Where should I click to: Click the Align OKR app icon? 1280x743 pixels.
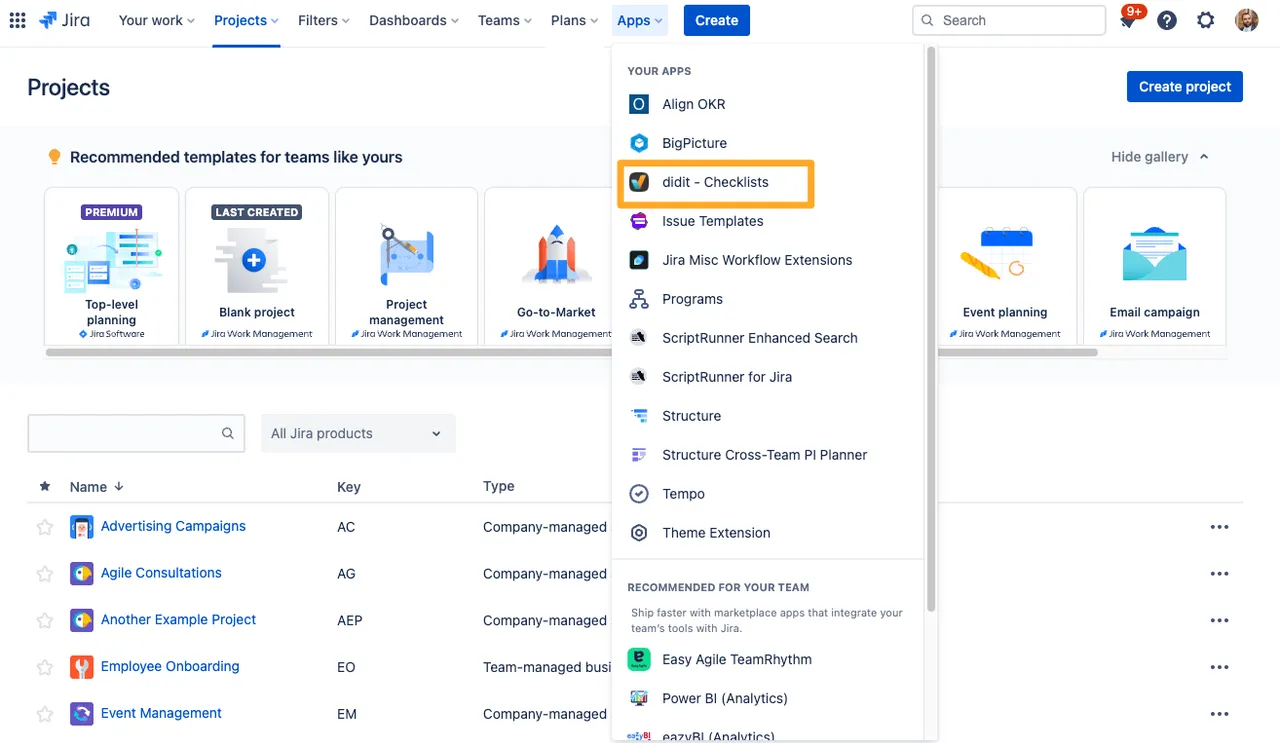click(x=639, y=104)
